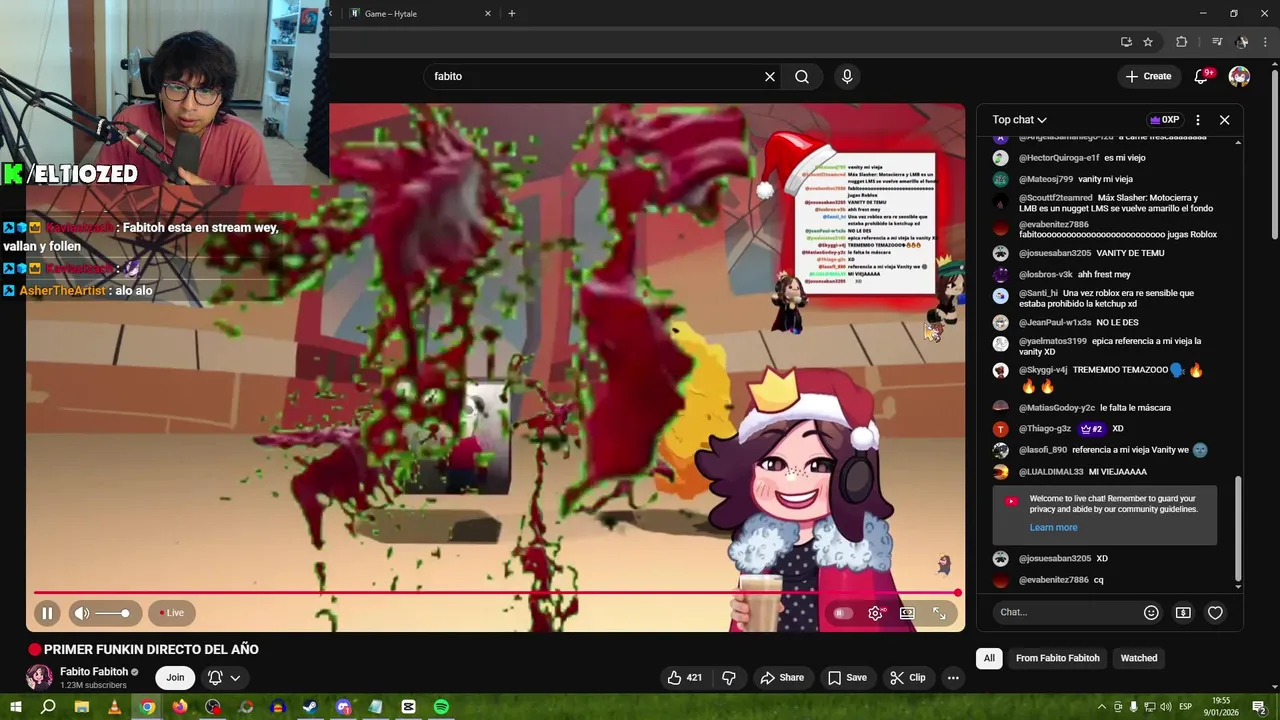Screen dimensions: 1280x720
Task: Share the video
Action: [x=781, y=677]
